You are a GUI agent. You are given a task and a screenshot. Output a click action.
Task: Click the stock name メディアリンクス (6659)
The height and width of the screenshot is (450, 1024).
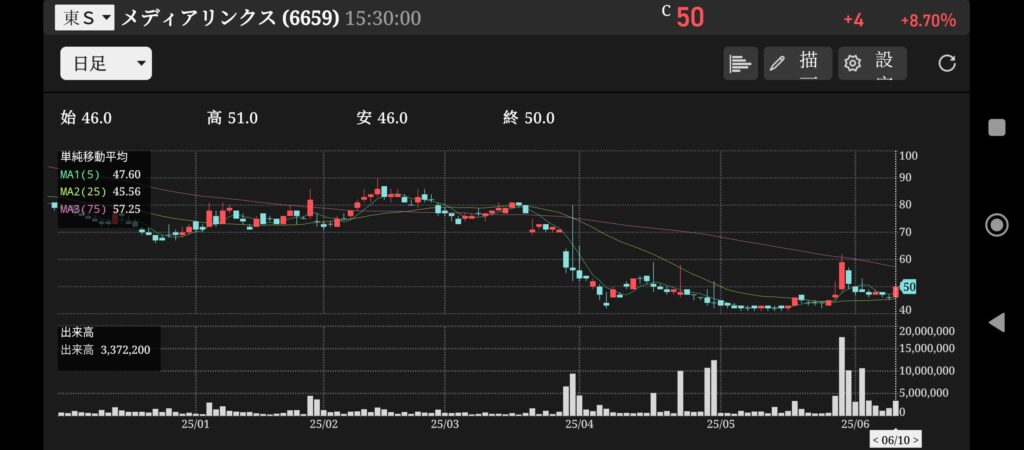click(231, 18)
